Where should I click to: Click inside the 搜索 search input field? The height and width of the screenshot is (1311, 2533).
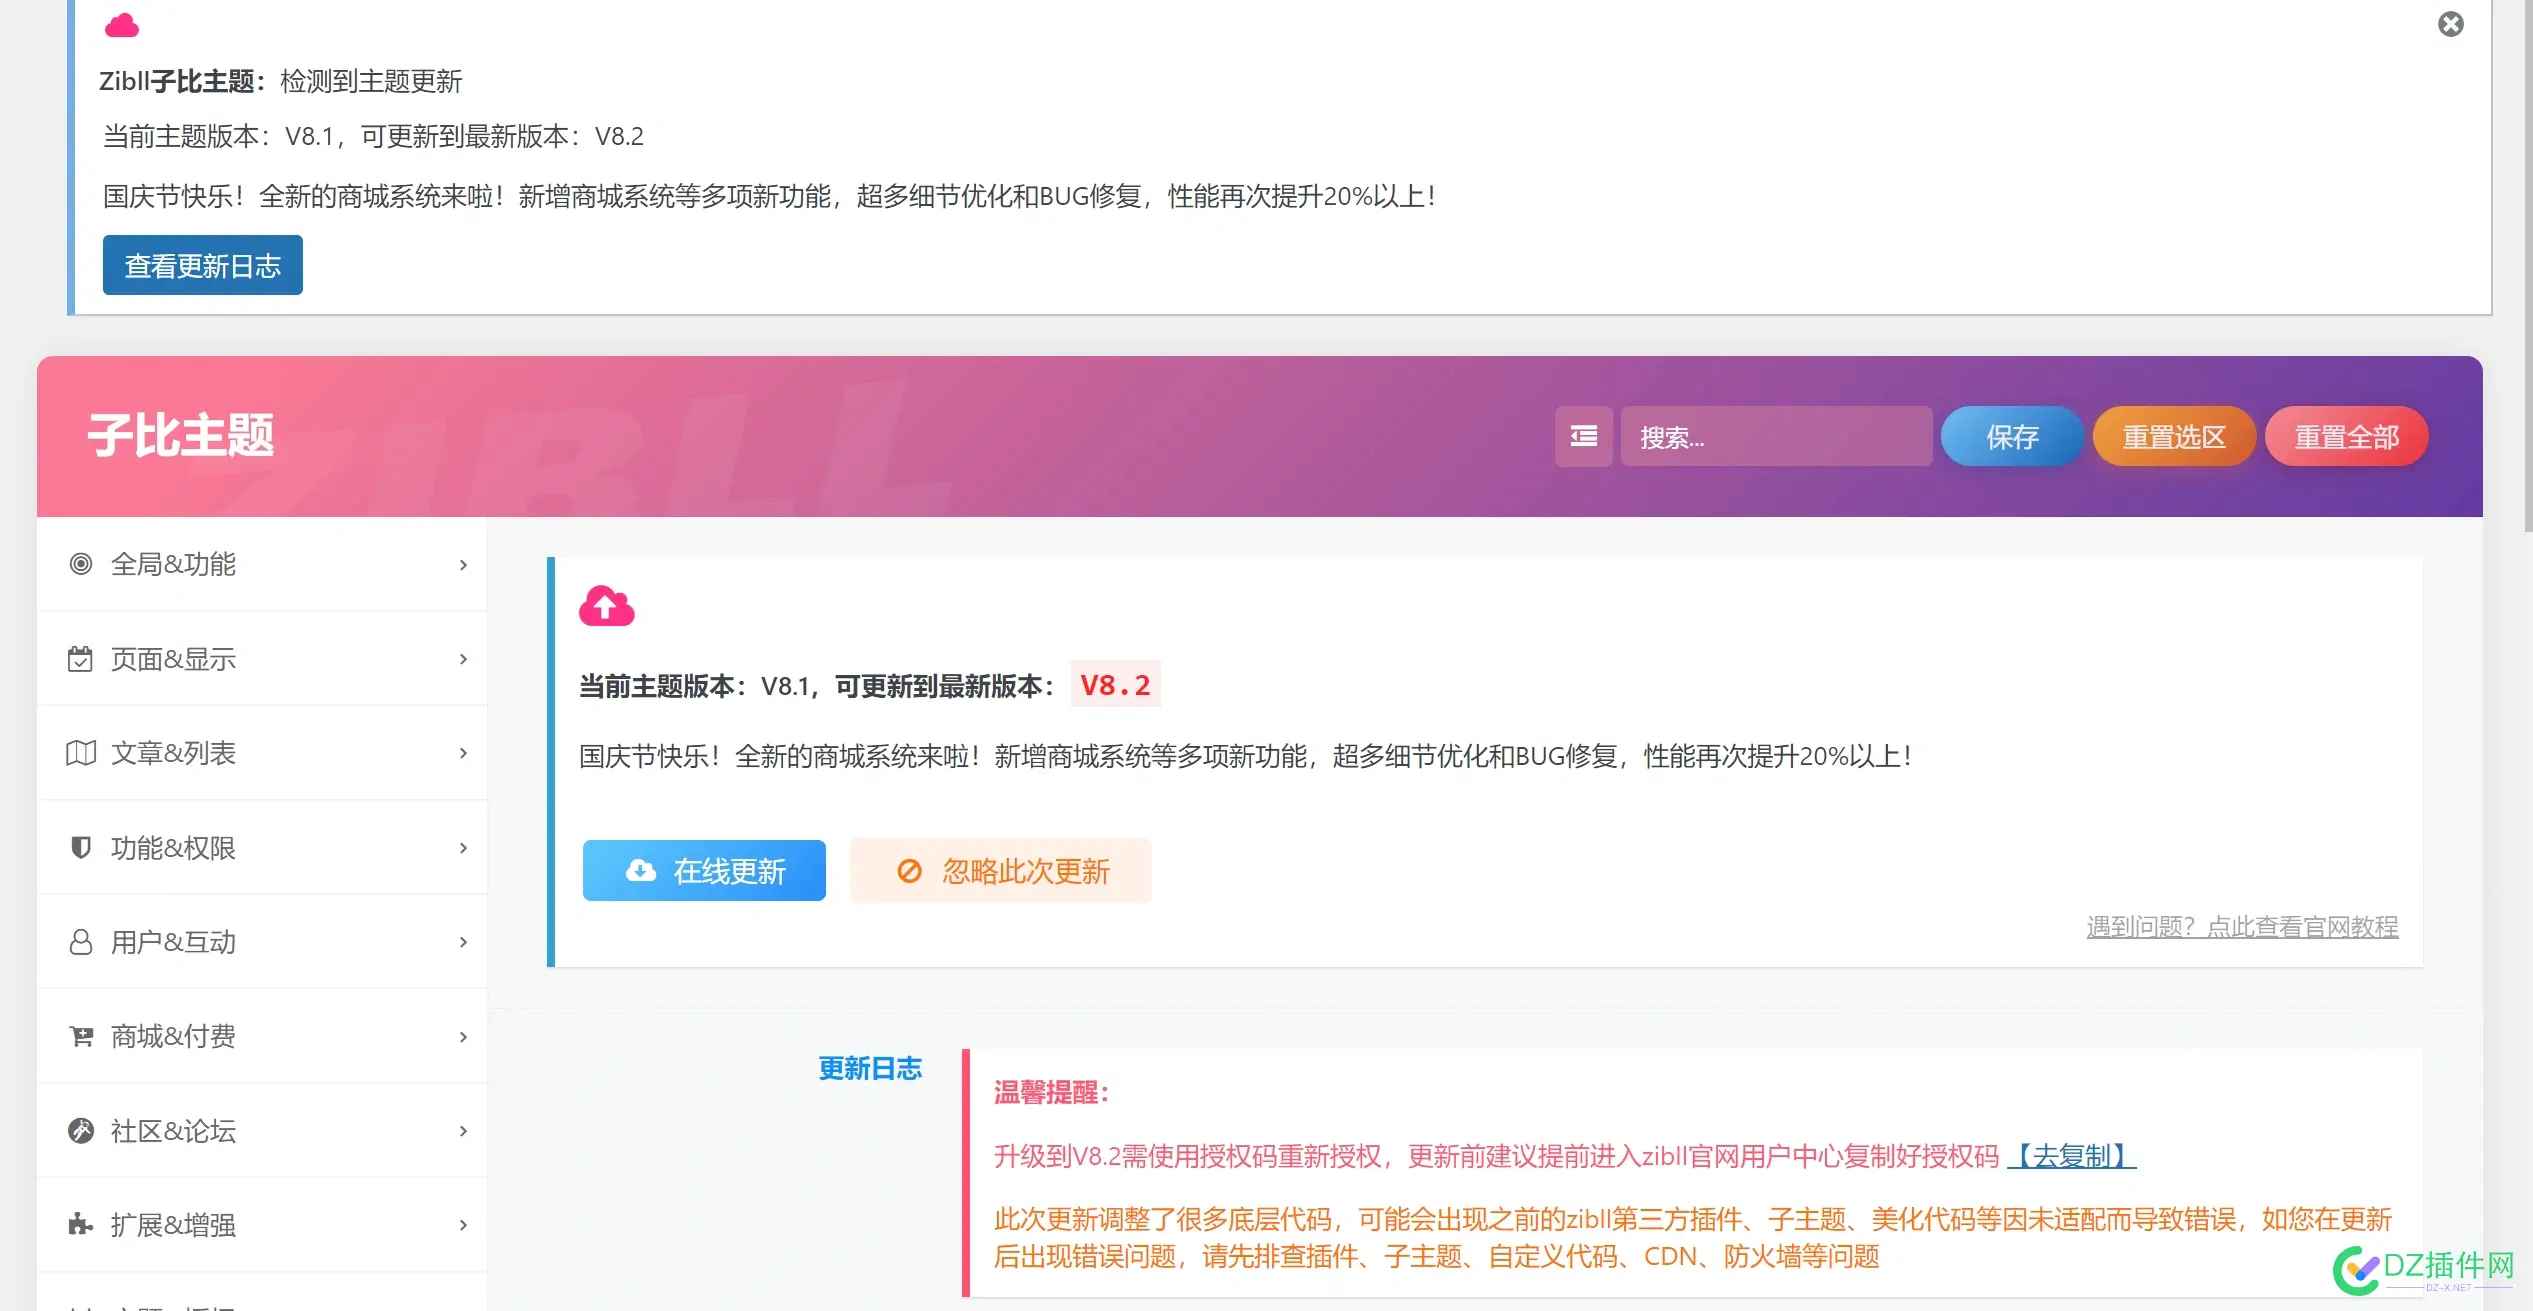tap(1777, 436)
